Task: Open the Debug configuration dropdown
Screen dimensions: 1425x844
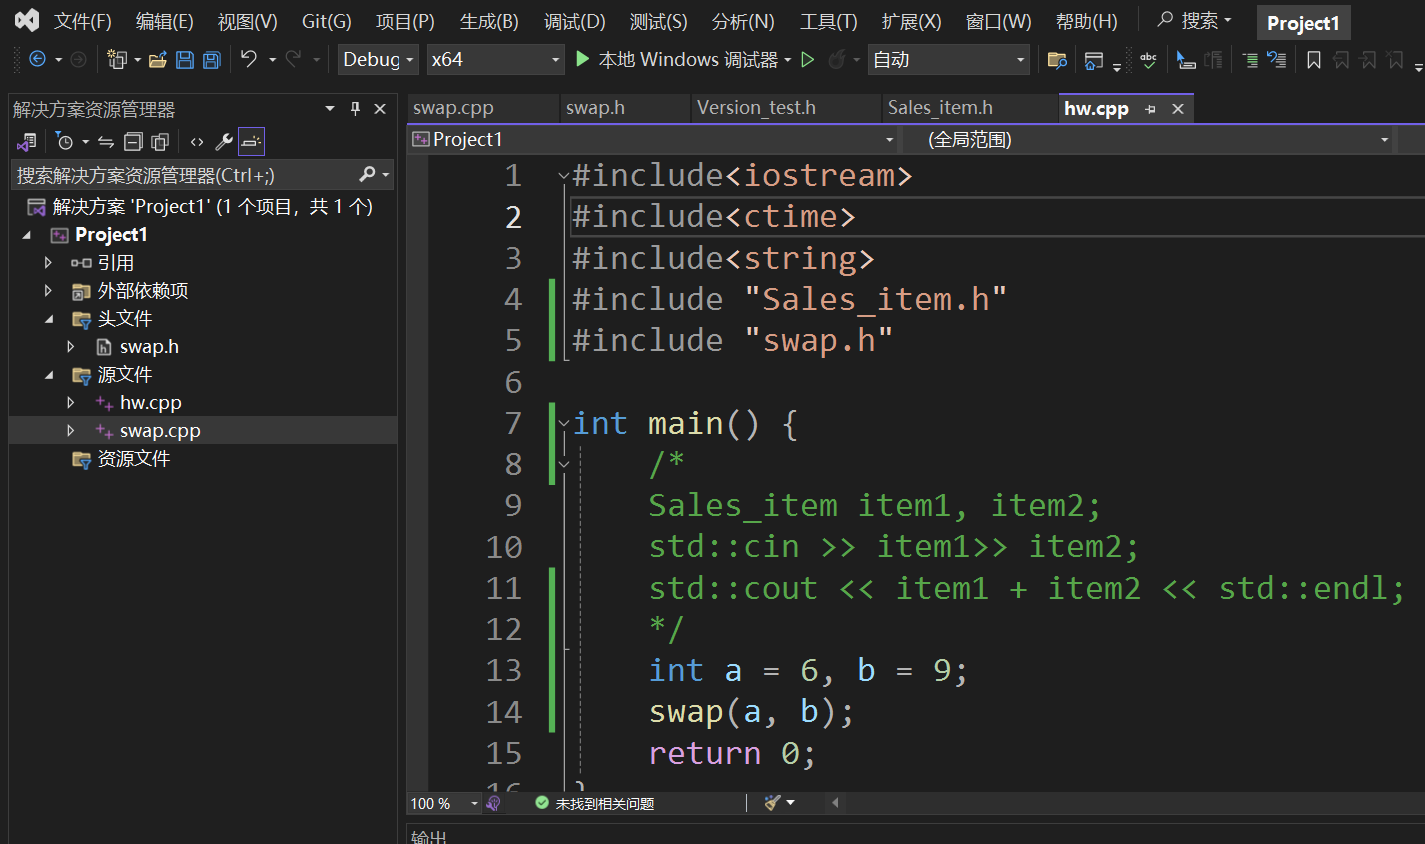Action: tap(378, 60)
